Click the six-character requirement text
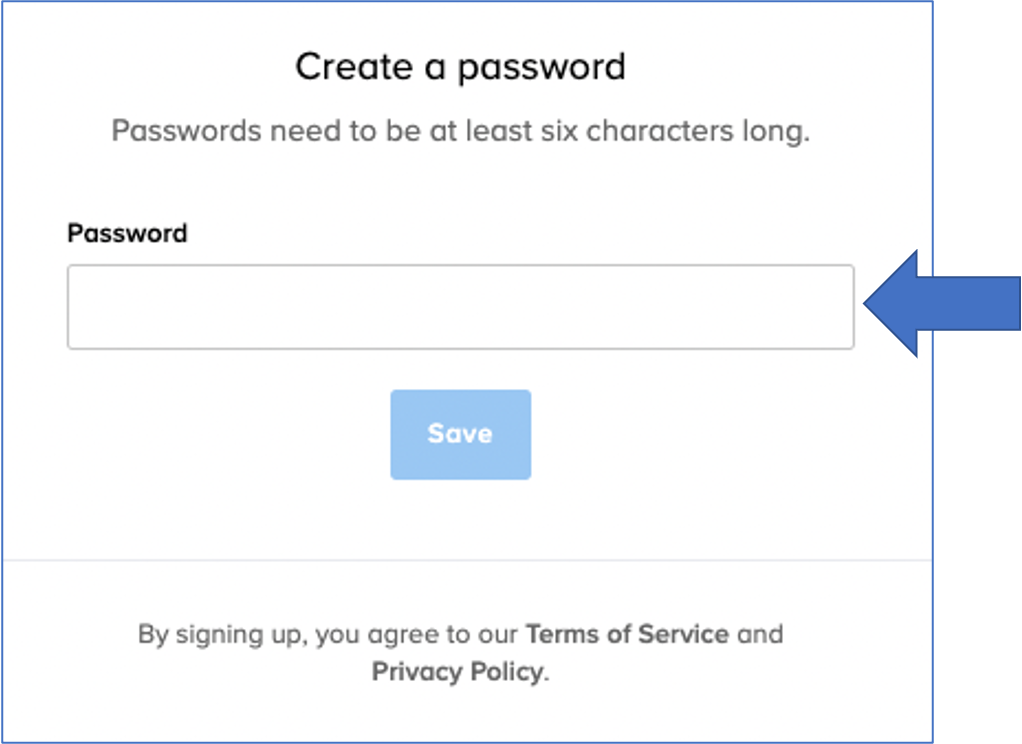1022x744 pixels. pyautogui.click(x=460, y=132)
